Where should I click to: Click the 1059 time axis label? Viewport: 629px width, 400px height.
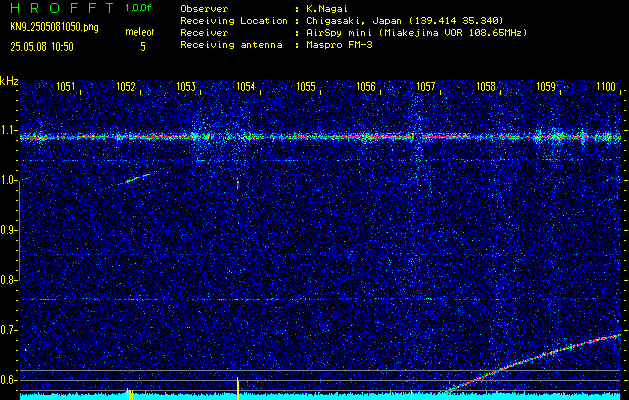click(546, 86)
